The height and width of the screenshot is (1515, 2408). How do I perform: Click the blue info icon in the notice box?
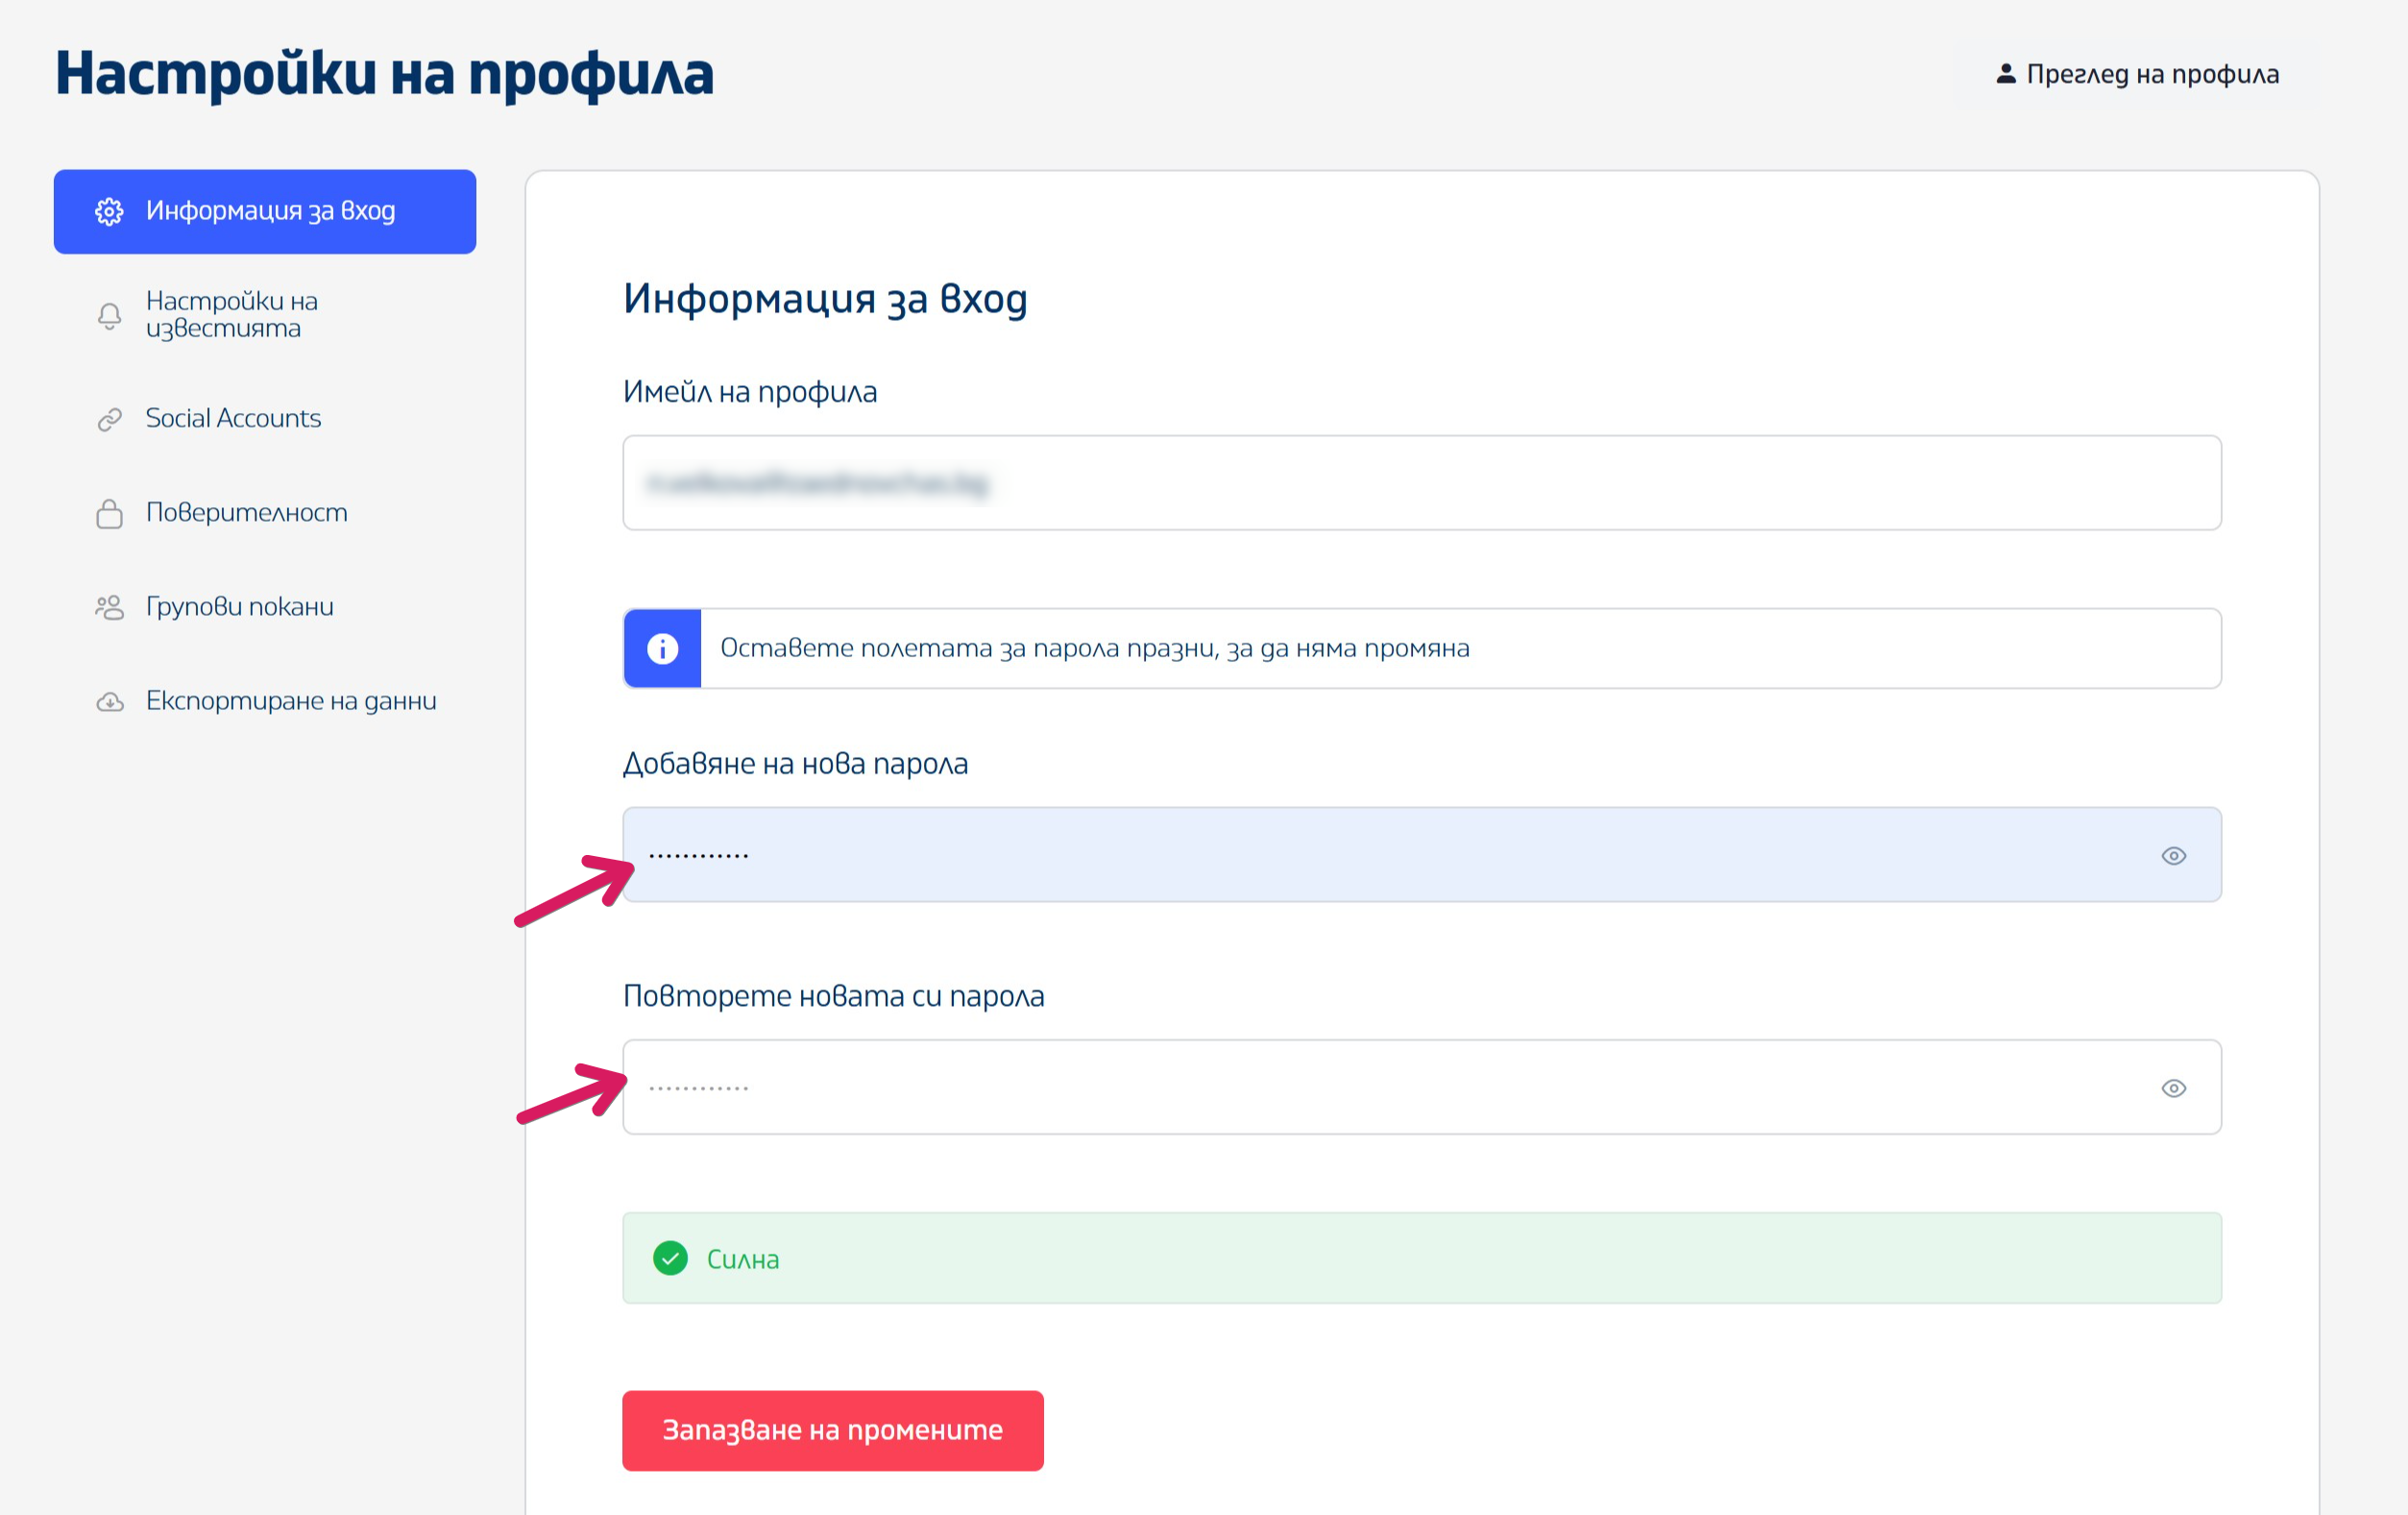pos(662,648)
